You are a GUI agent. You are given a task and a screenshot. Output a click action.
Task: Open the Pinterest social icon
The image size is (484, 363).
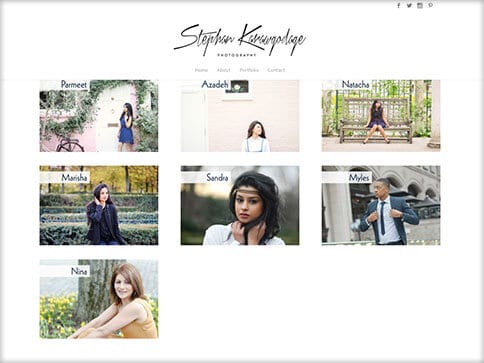[x=431, y=5]
